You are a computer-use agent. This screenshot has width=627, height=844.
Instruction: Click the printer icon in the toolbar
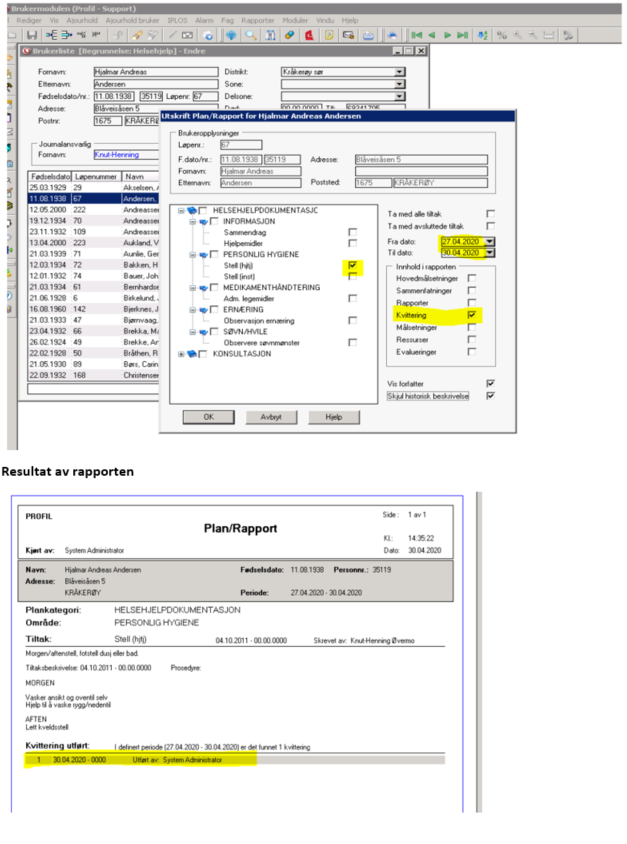[x=369, y=34]
